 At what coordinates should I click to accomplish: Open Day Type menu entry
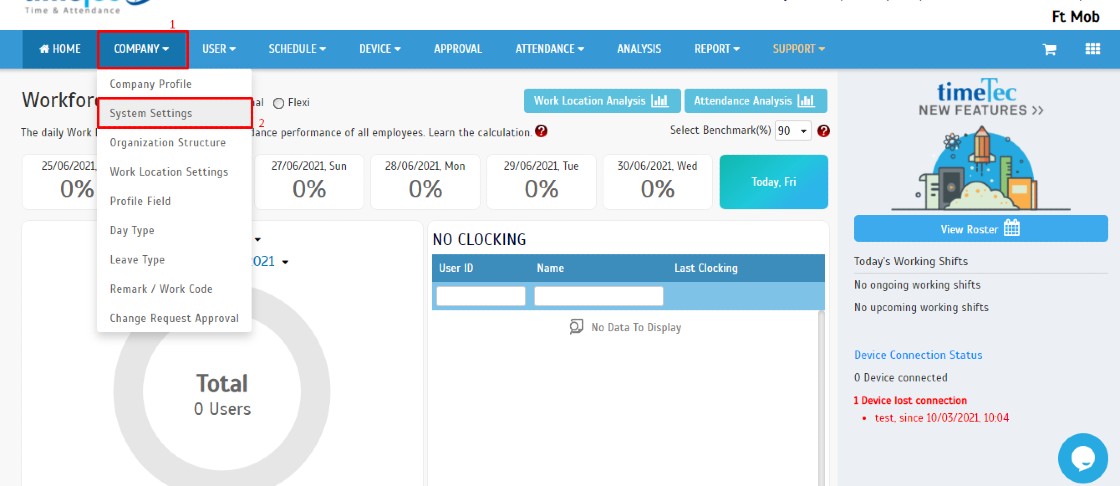tap(174, 230)
